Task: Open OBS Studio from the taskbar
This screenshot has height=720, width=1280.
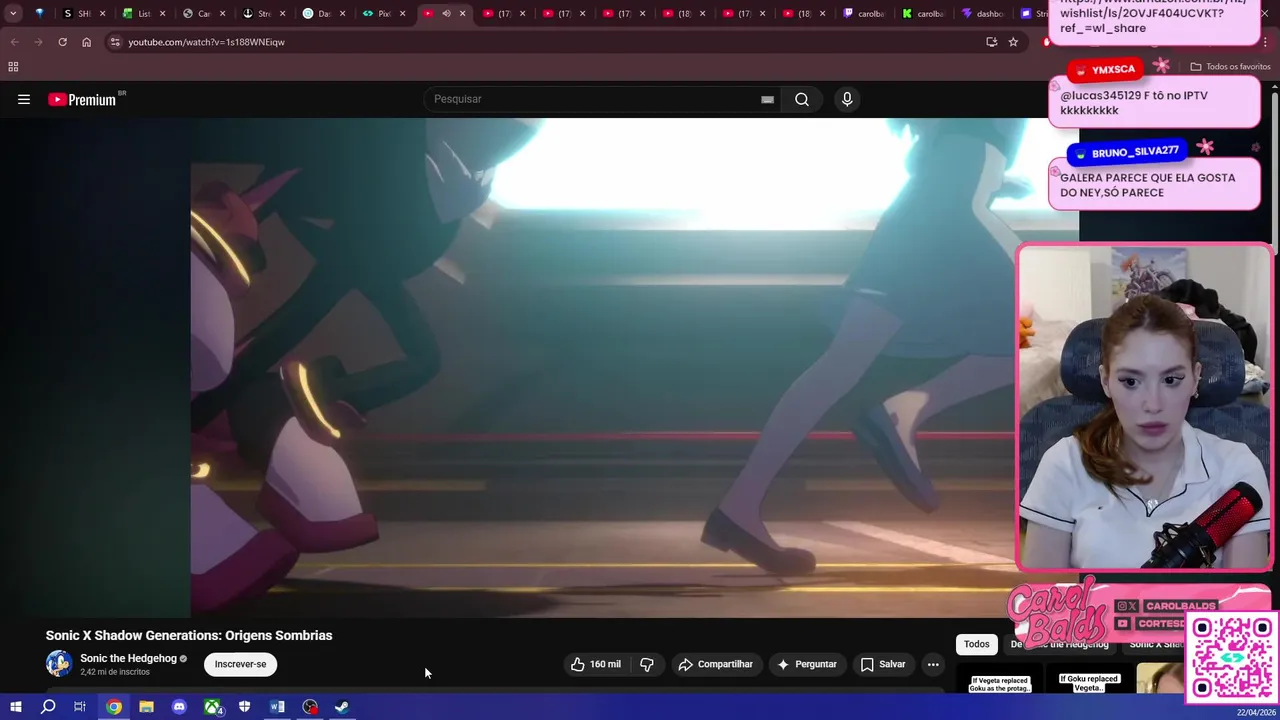Action: tap(310, 707)
